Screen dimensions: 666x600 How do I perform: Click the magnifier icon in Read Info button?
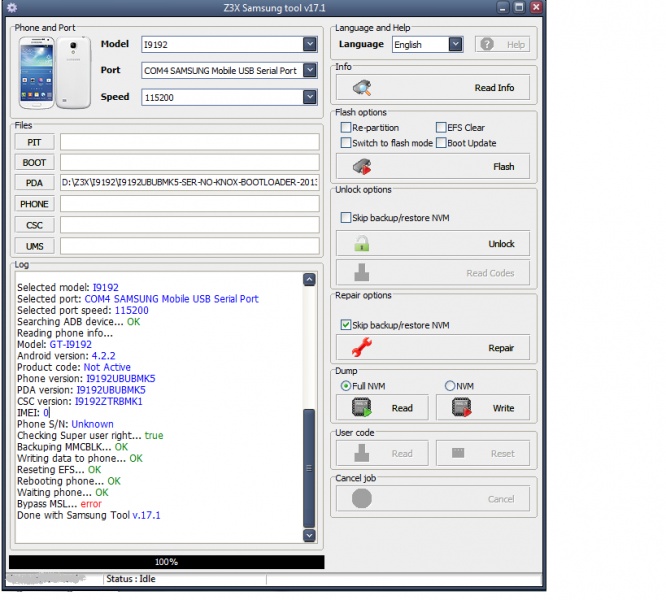click(362, 88)
